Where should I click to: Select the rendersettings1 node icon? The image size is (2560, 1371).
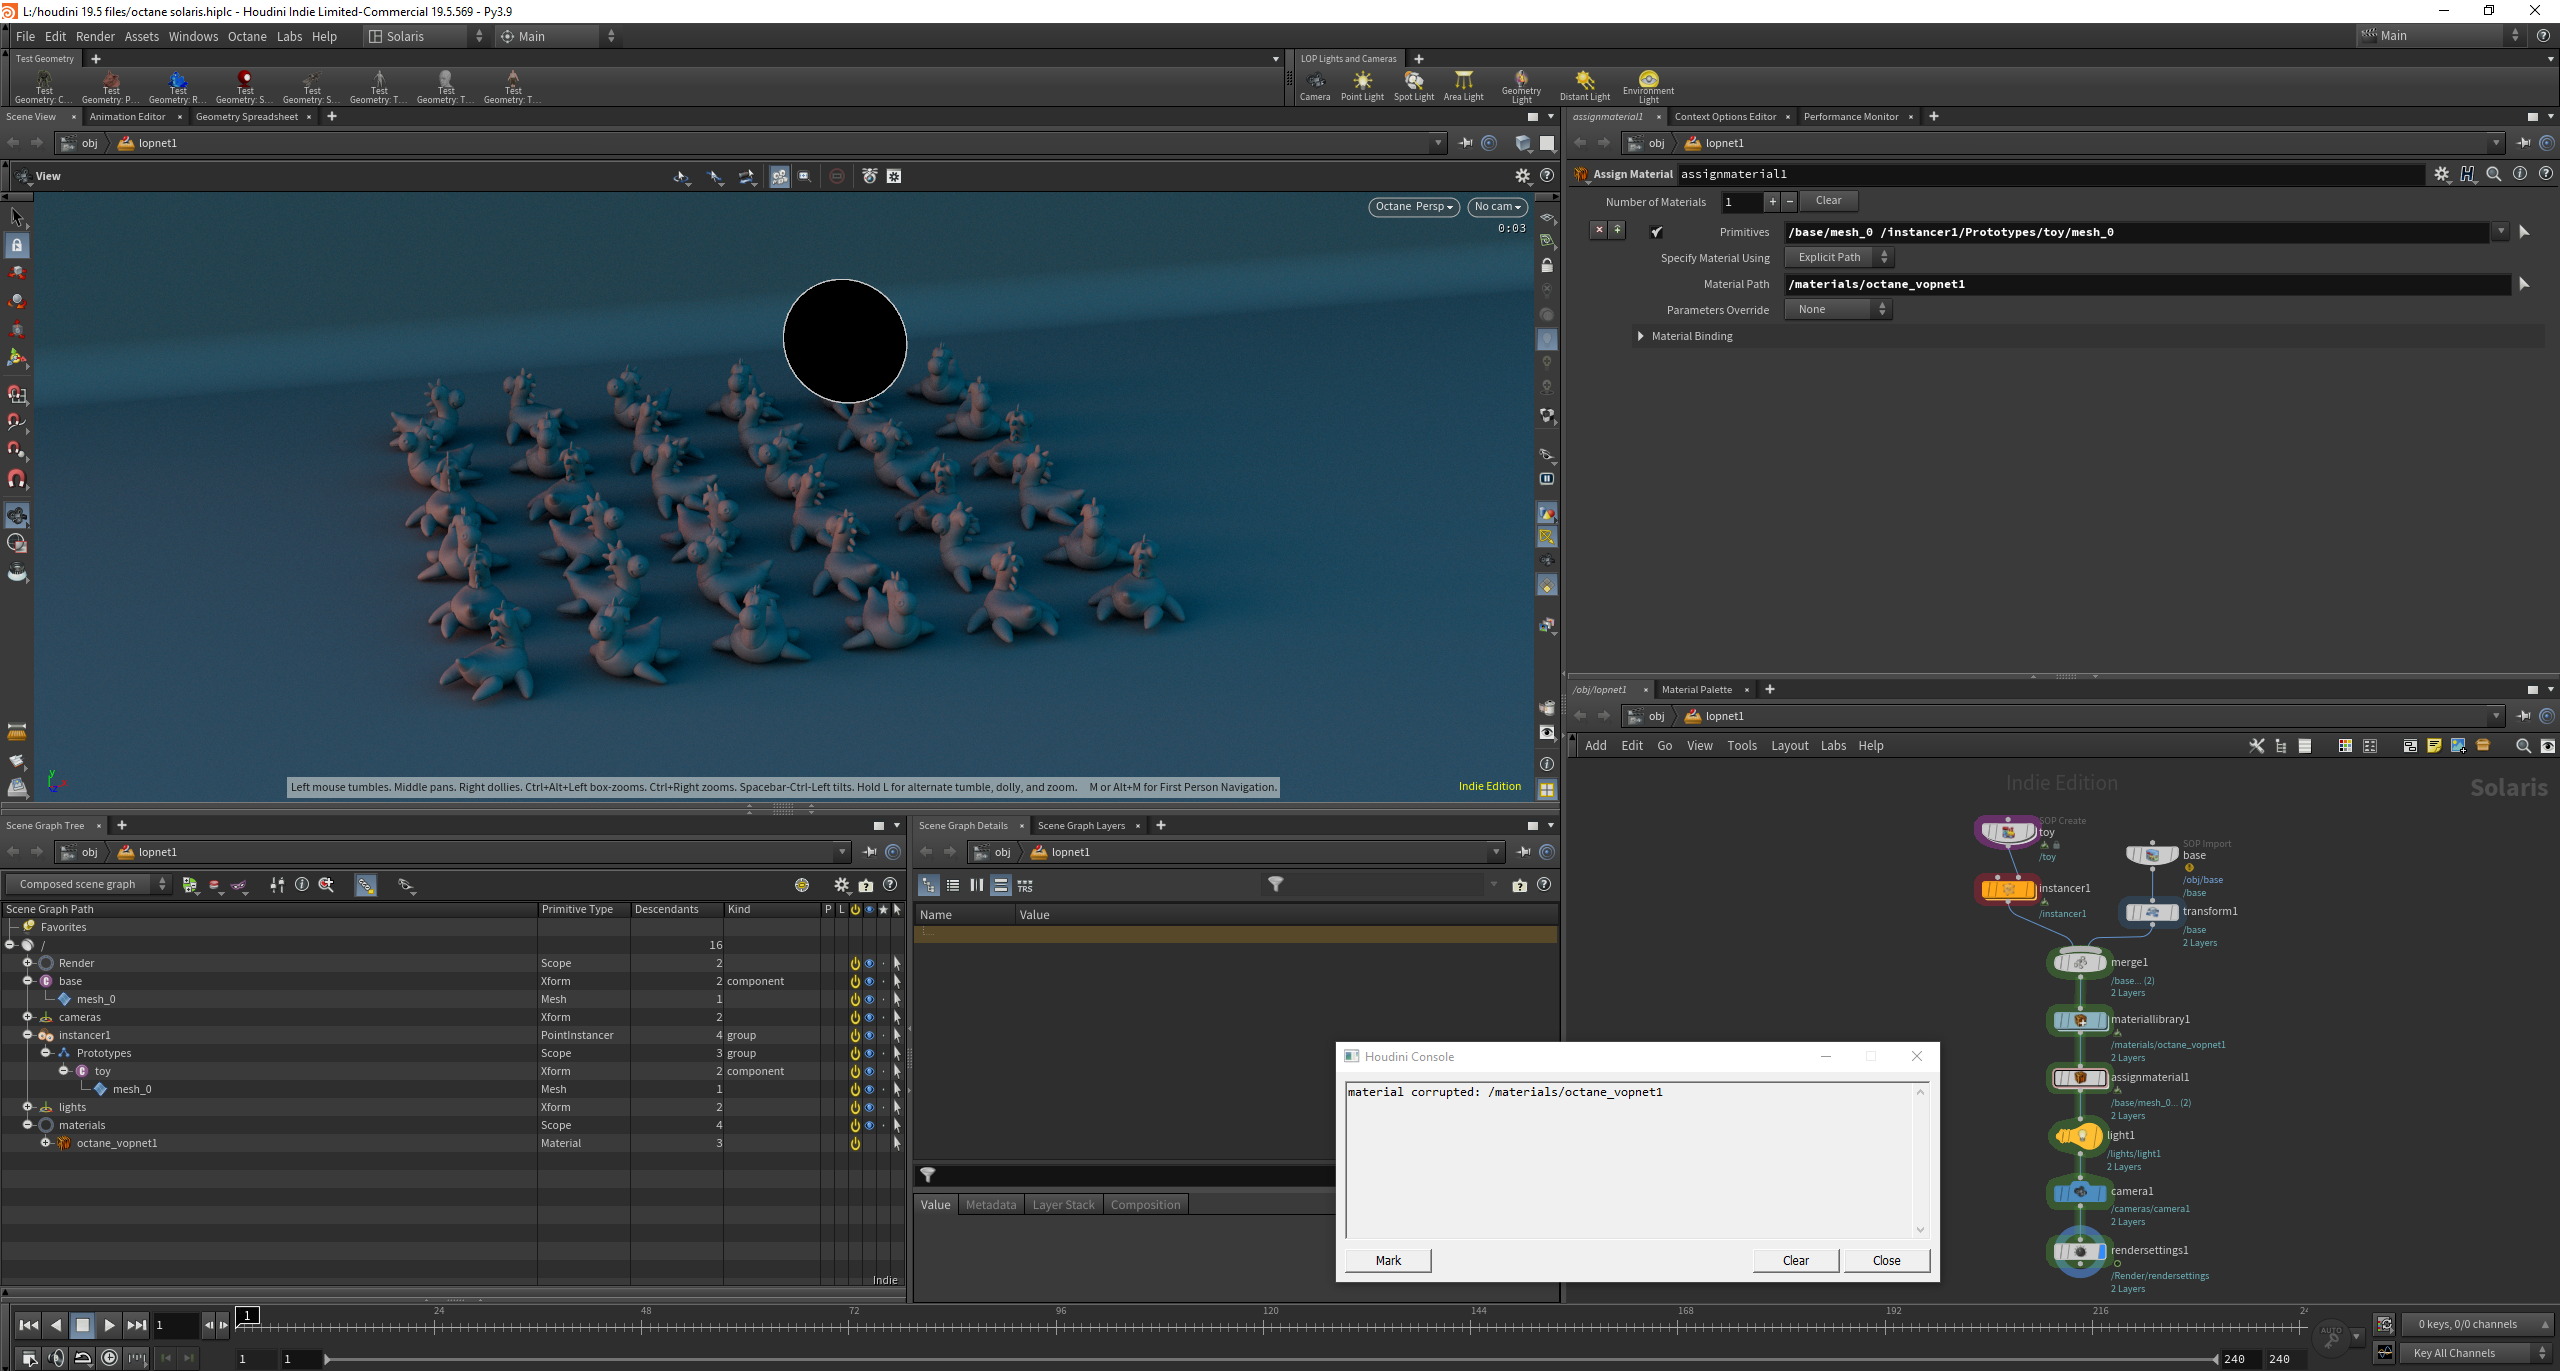click(2080, 1251)
